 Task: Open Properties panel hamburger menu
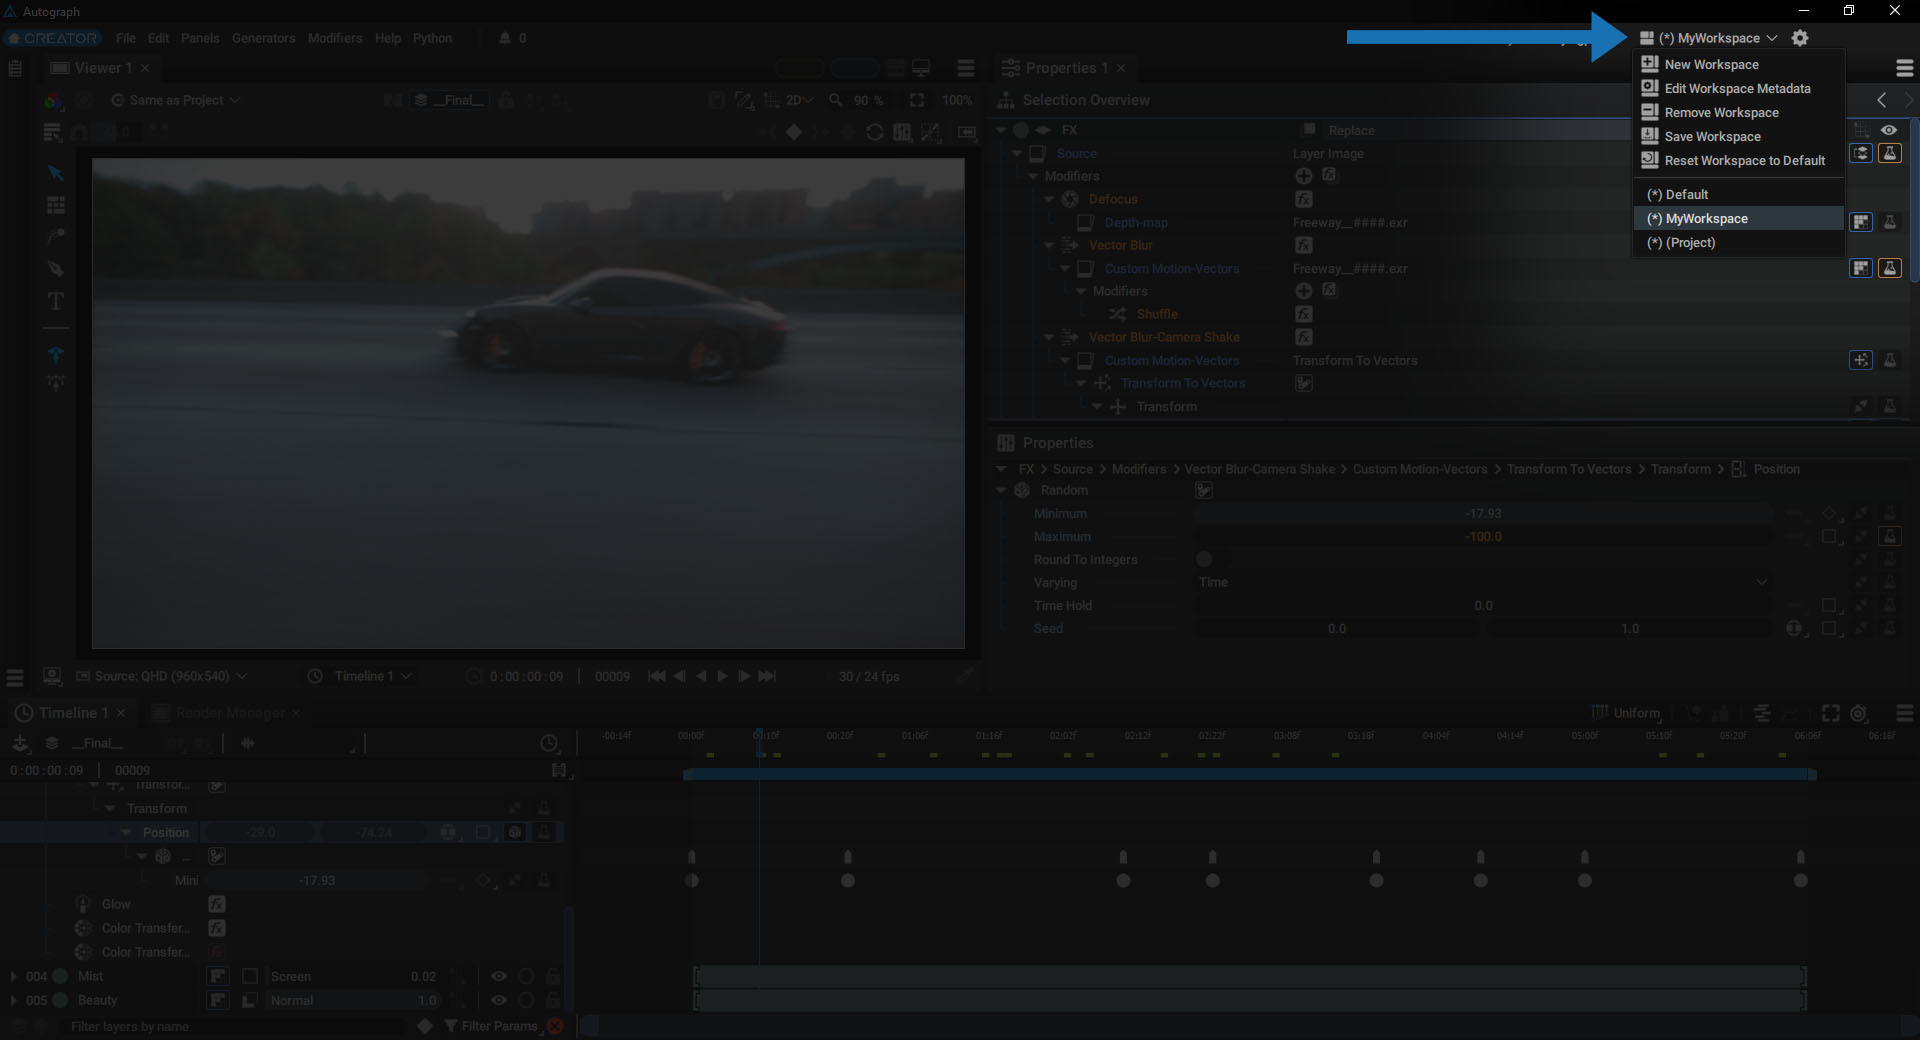coord(1905,68)
